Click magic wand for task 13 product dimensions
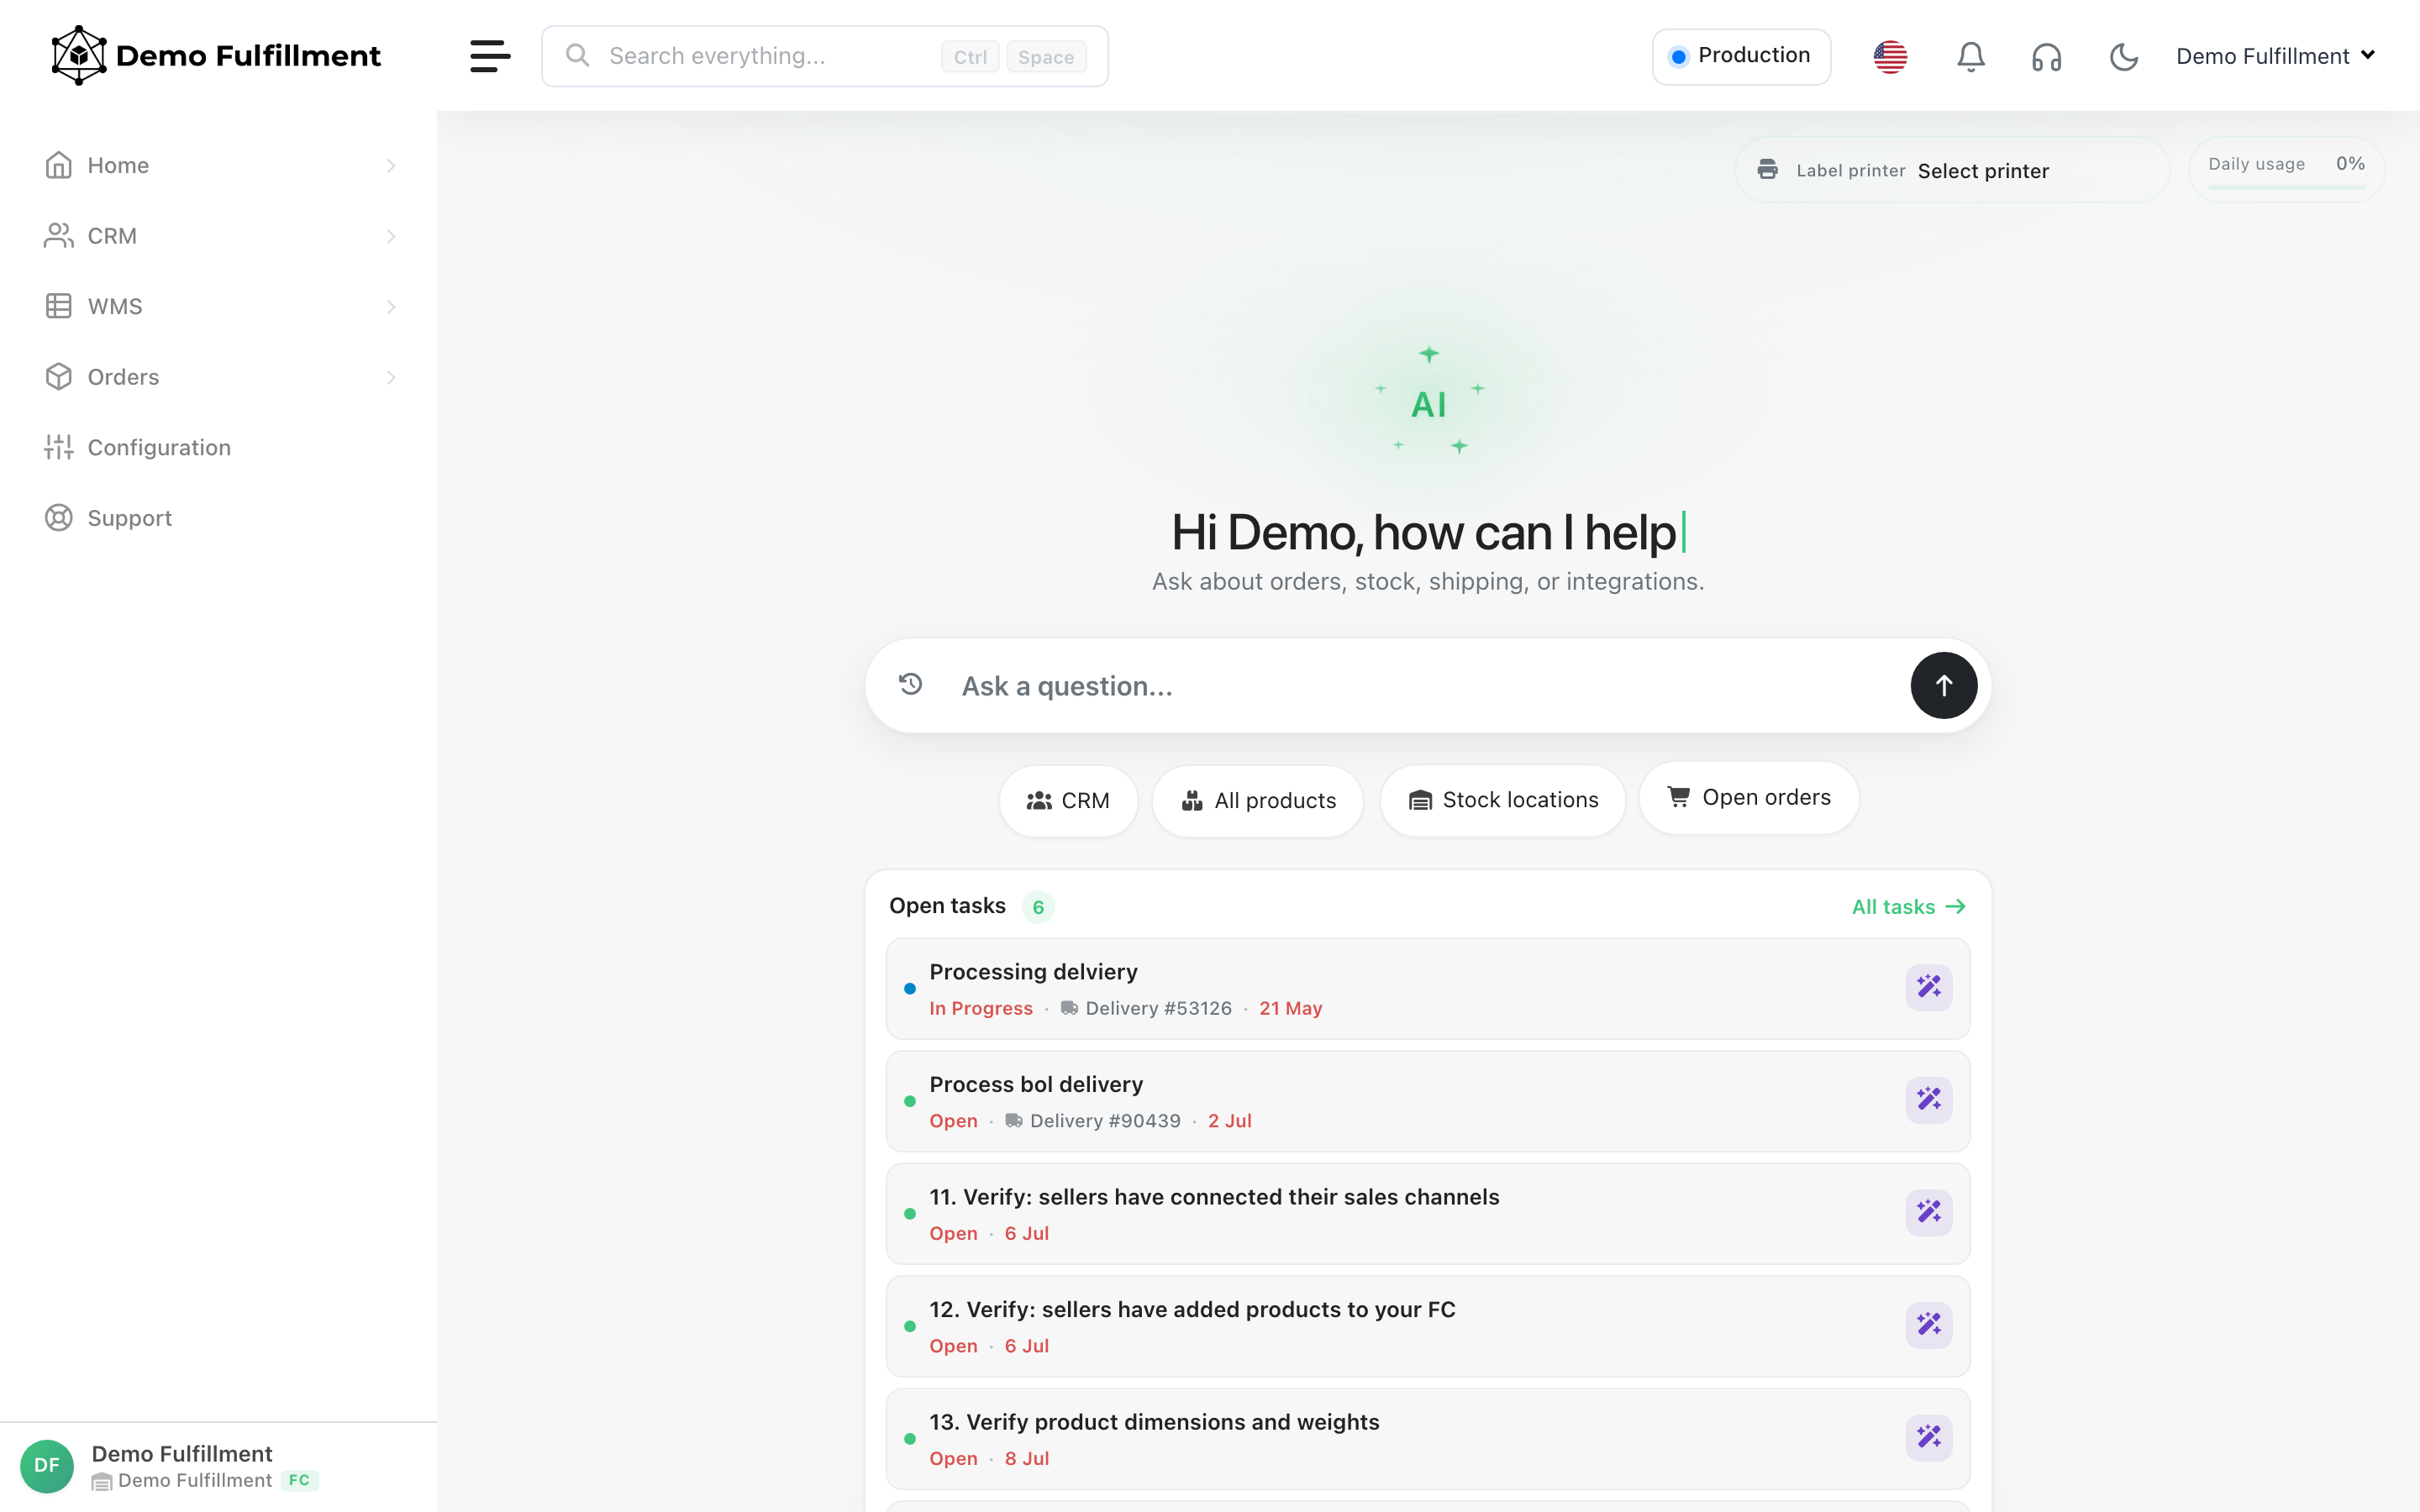Viewport: 2420px width, 1512px height. [1928, 1437]
